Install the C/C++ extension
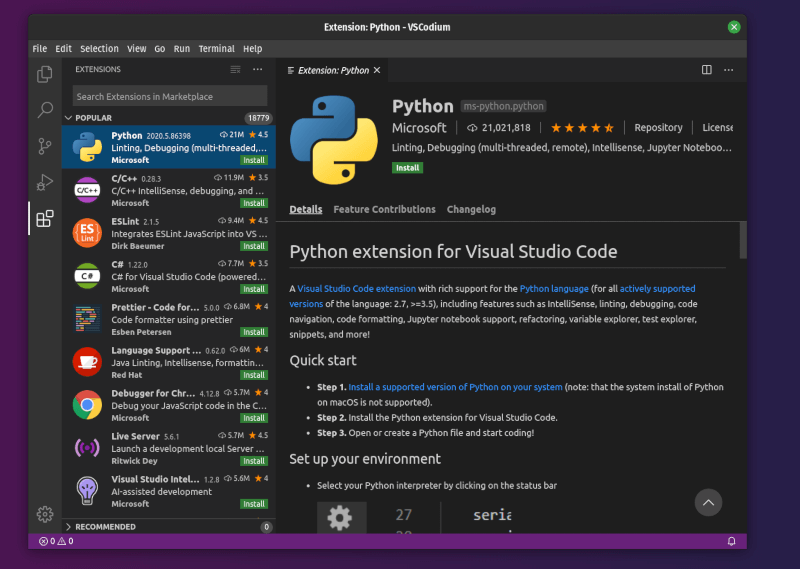This screenshot has height=569, width=800. click(x=254, y=203)
